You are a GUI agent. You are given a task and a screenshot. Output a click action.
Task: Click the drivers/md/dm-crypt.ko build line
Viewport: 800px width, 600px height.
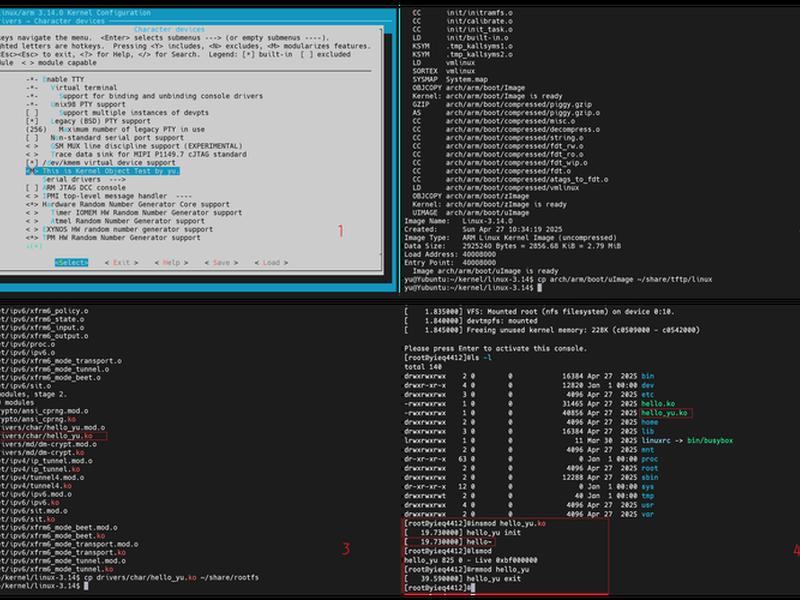pyautogui.click(x=42, y=453)
